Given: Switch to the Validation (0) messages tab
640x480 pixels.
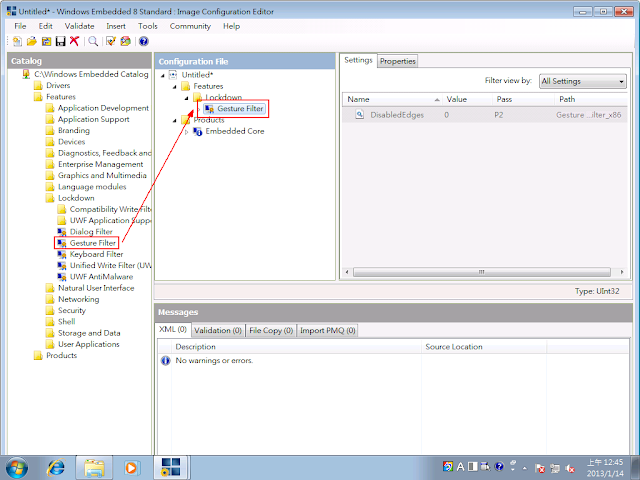Looking at the screenshot, I should coord(218,330).
